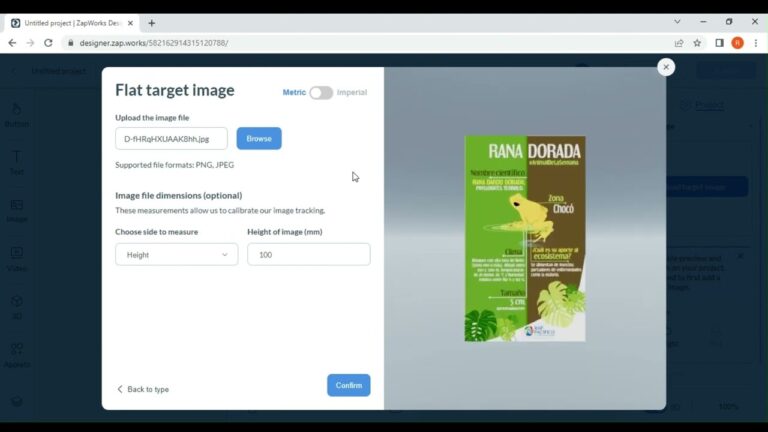
Task: Select the Image tool in sidebar
Action: click(x=17, y=211)
